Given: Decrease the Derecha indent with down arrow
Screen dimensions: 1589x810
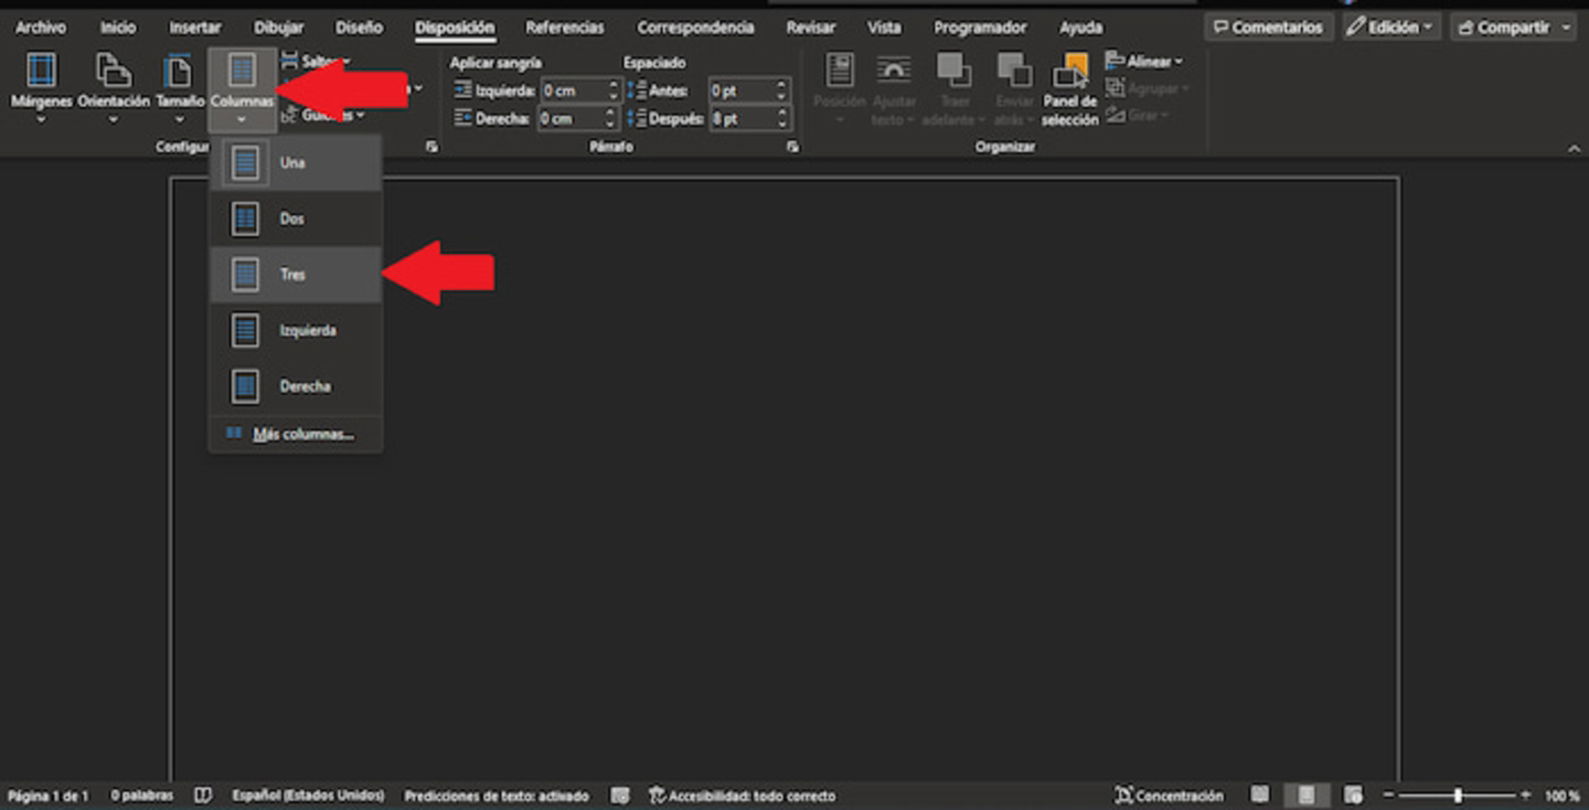Looking at the screenshot, I should click(610, 125).
